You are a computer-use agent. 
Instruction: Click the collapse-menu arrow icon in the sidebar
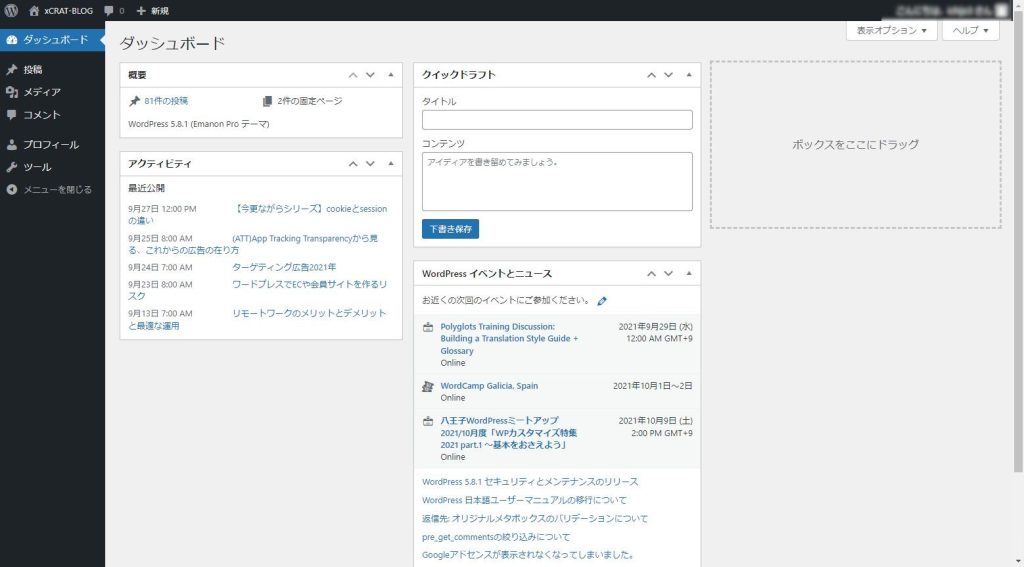[x=12, y=189]
